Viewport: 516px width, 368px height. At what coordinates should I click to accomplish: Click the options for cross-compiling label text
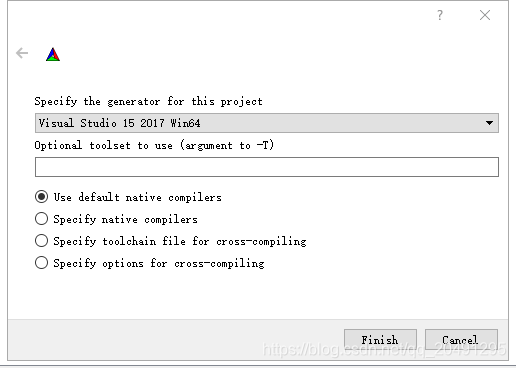click(x=159, y=263)
